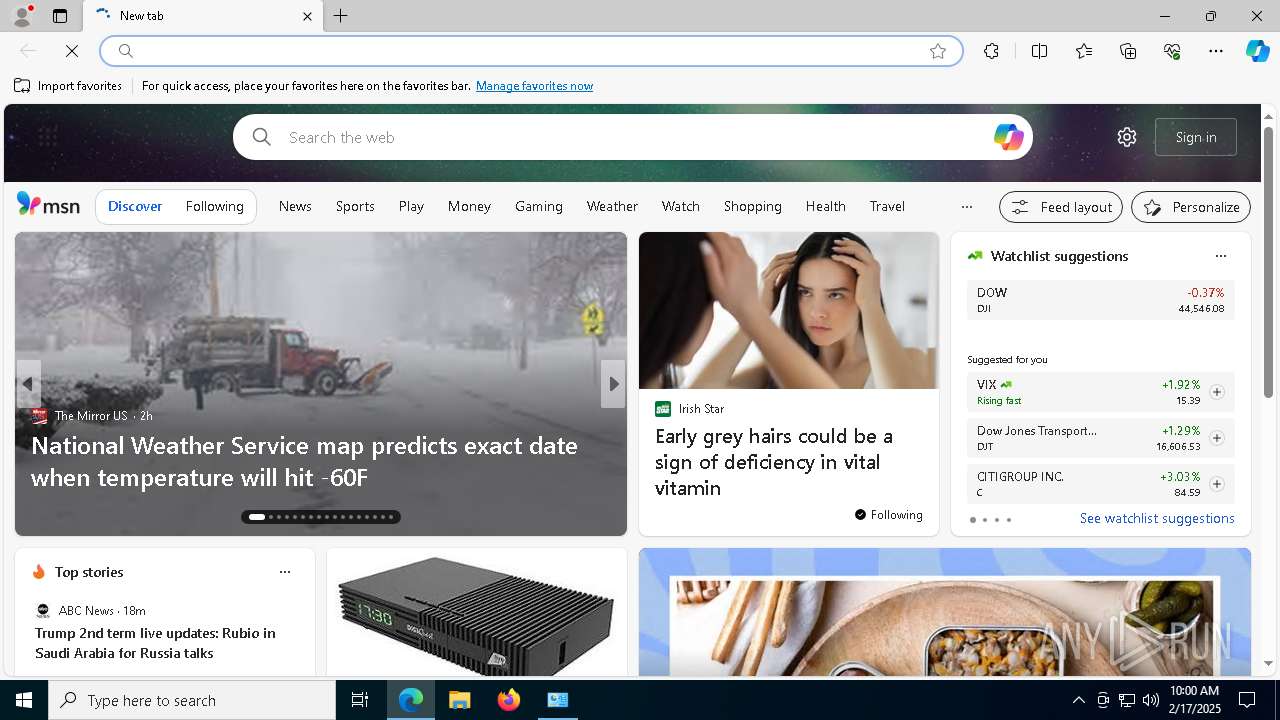1280x720 pixels.
Task: Open volume control in tray
Action: pyautogui.click(x=1151, y=700)
